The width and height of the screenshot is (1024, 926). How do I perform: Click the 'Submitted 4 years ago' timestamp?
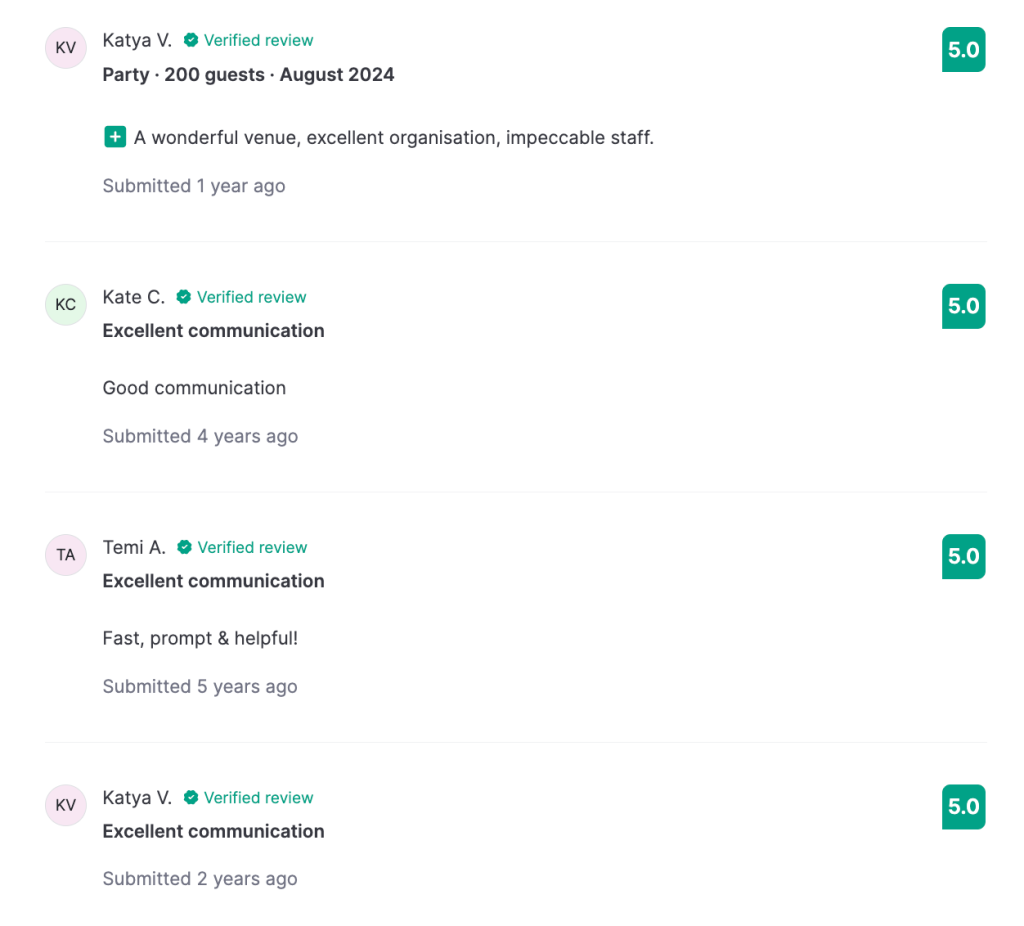tap(200, 436)
